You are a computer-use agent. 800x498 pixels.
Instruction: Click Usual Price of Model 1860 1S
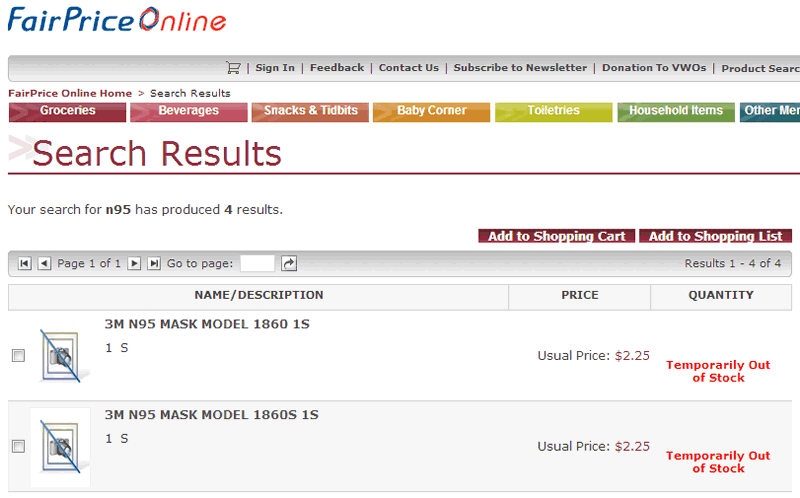(x=593, y=356)
